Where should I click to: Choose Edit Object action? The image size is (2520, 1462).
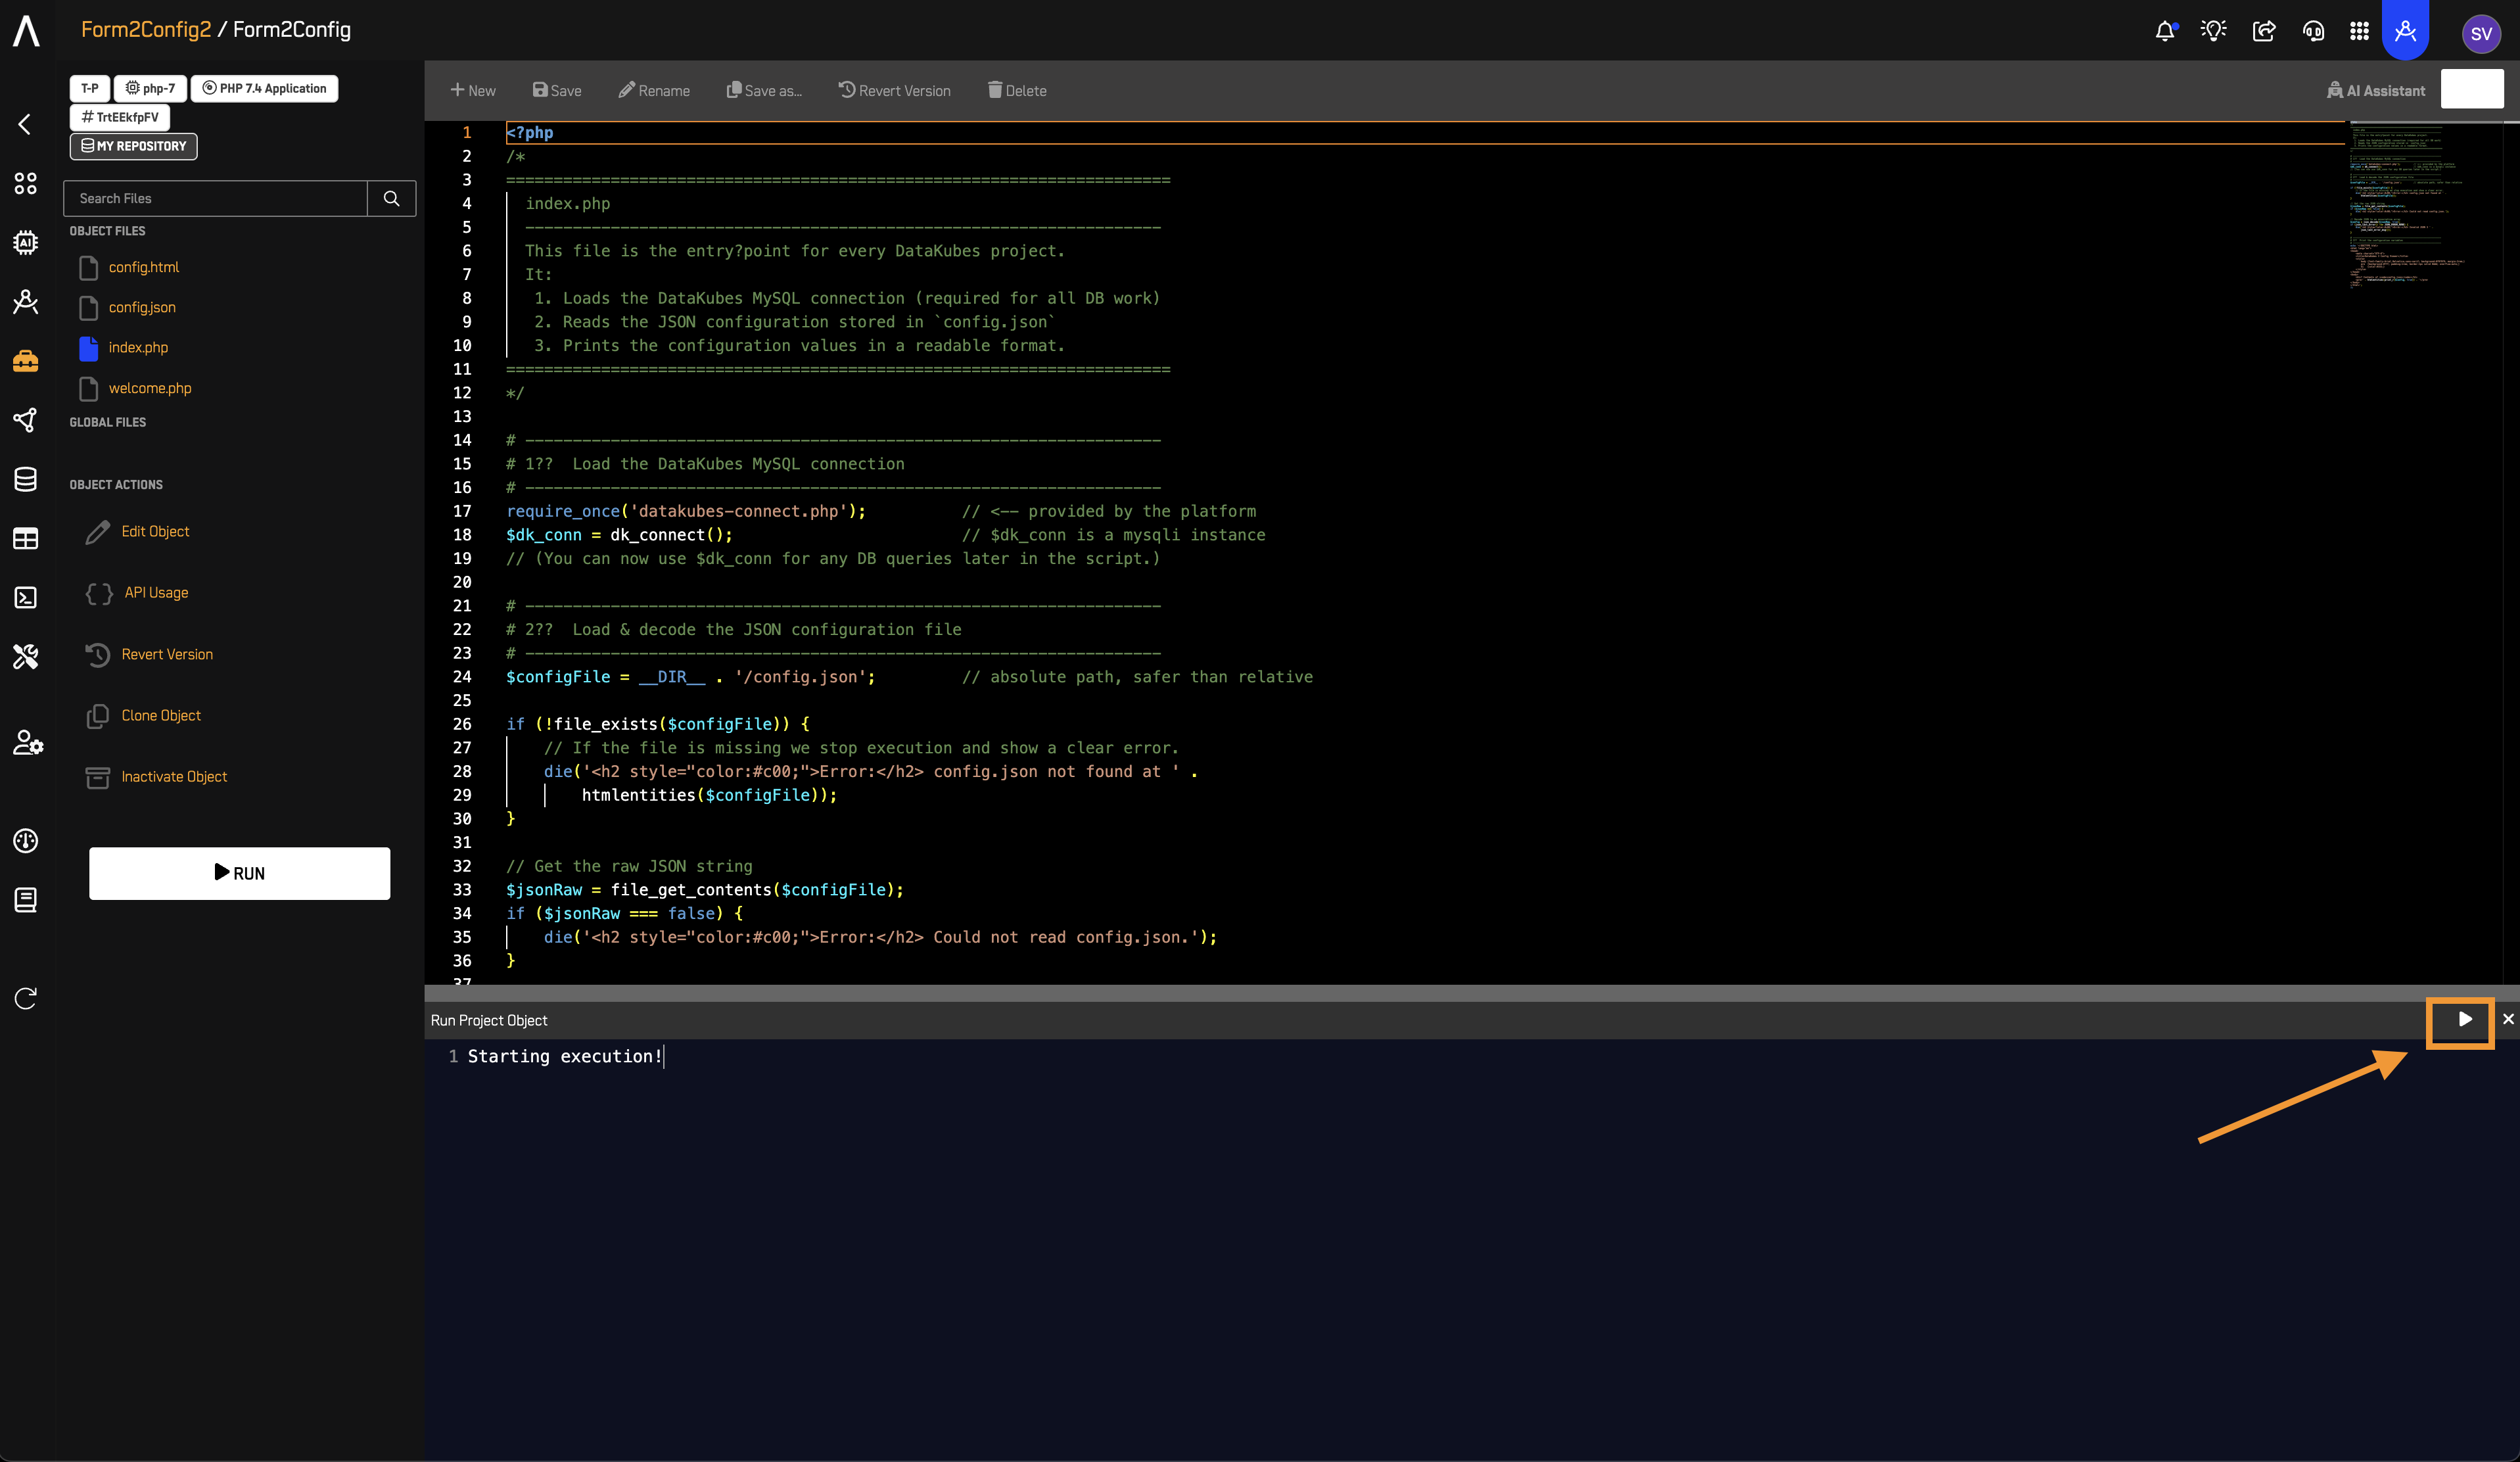[x=155, y=531]
